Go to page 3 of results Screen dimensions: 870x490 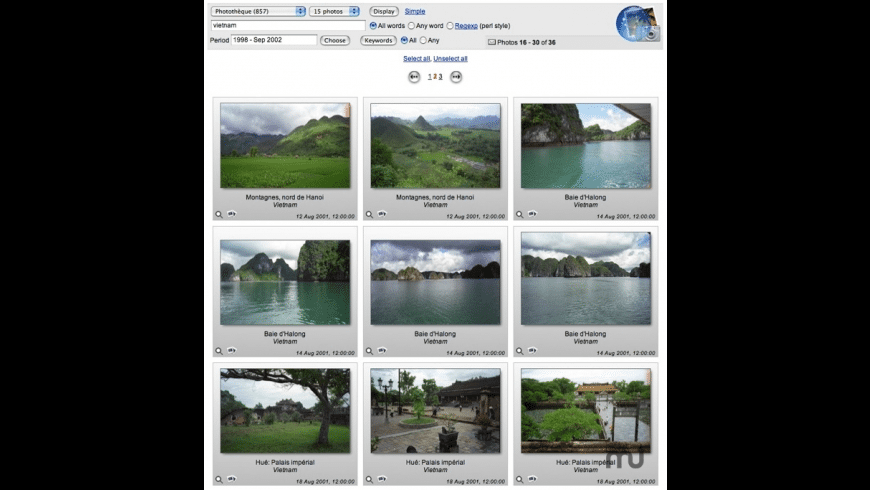pyautogui.click(x=441, y=77)
